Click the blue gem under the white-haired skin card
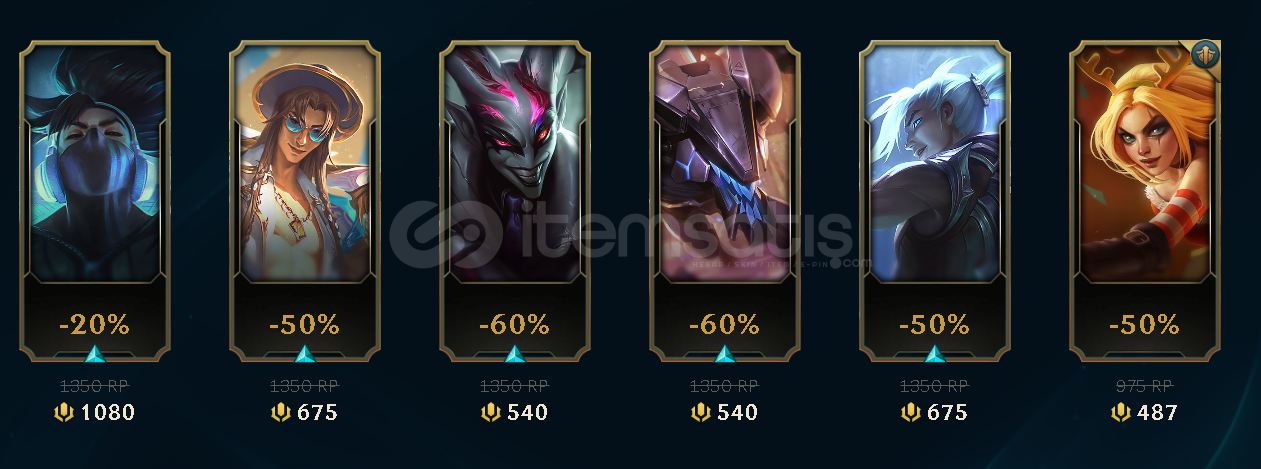The image size is (1261, 469). coord(935,353)
